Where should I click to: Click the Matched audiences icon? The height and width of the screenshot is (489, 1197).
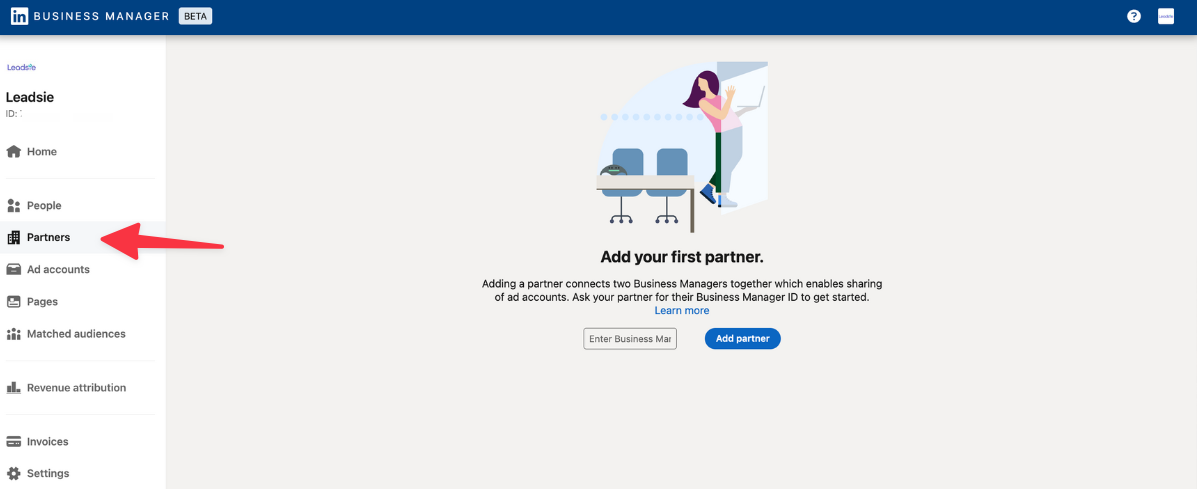(x=13, y=333)
